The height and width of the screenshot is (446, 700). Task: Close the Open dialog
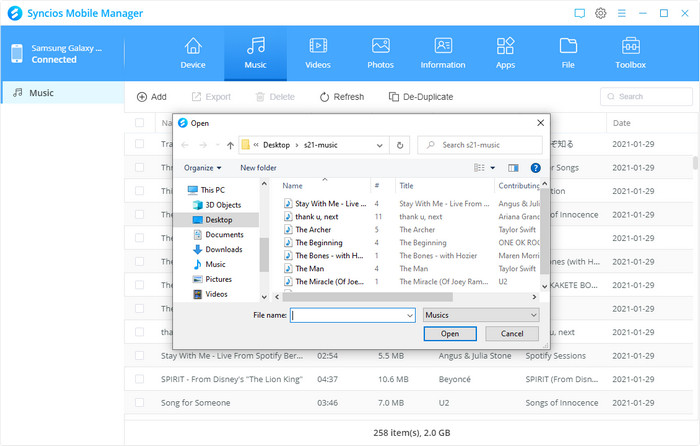point(540,123)
